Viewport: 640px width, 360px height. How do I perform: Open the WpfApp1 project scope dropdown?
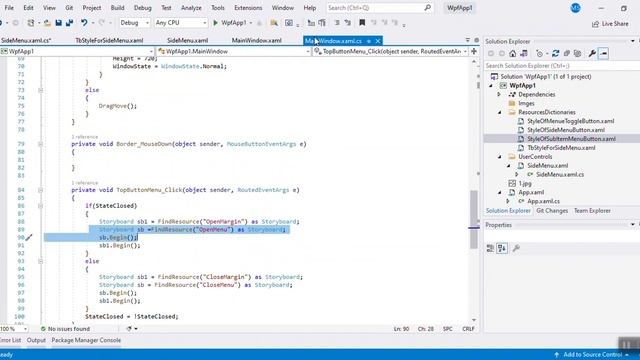[x=77, y=51]
